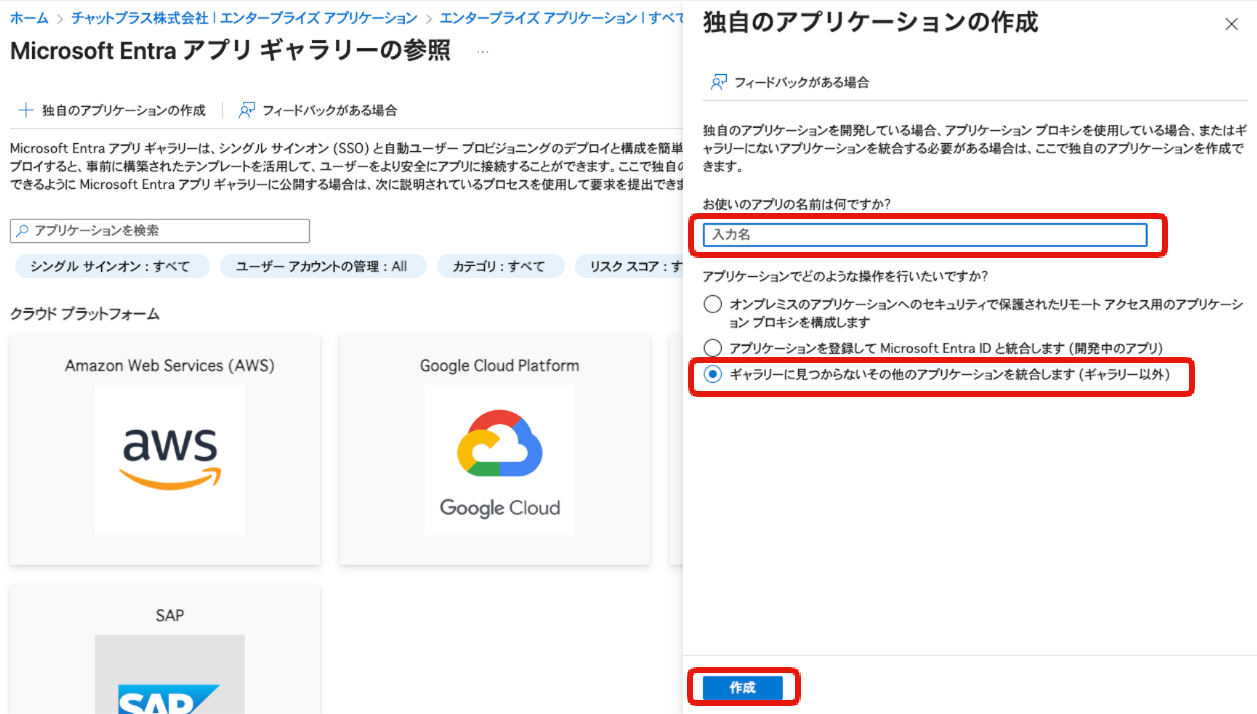Viewport: 1257px width, 714px height.
Task: Click the feedback person icon in right panel
Action: (x=718, y=82)
